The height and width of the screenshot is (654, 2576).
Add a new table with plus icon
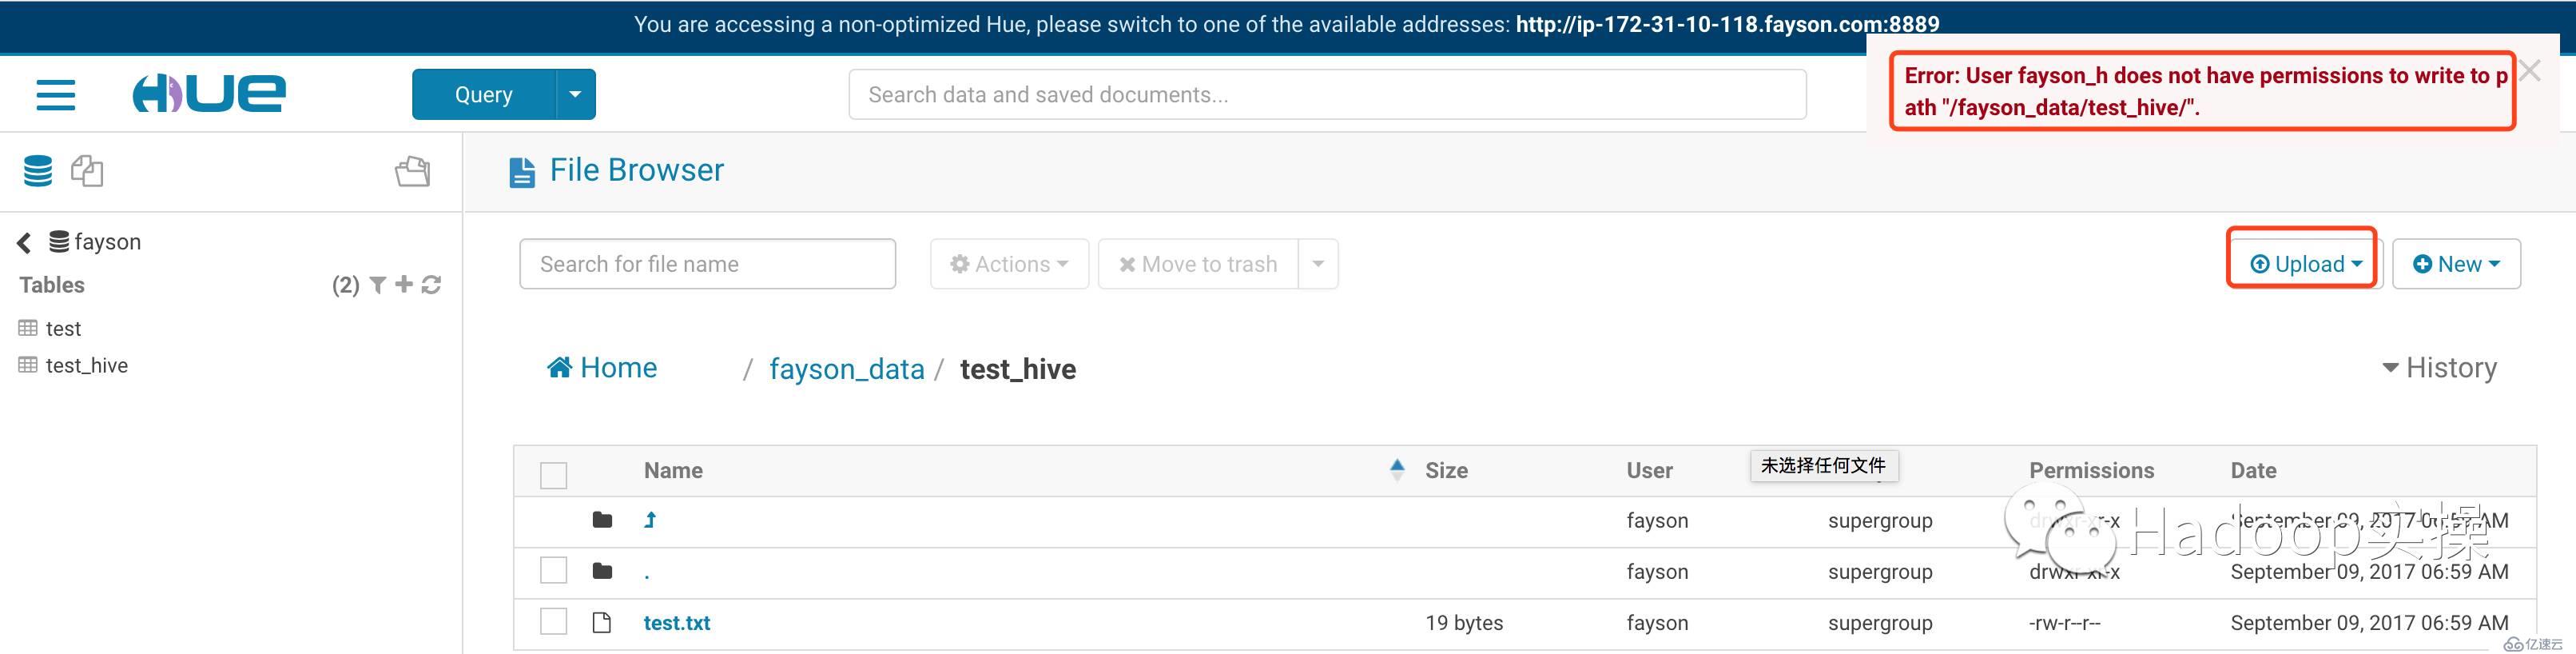pyautogui.click(x=404, y=285)
